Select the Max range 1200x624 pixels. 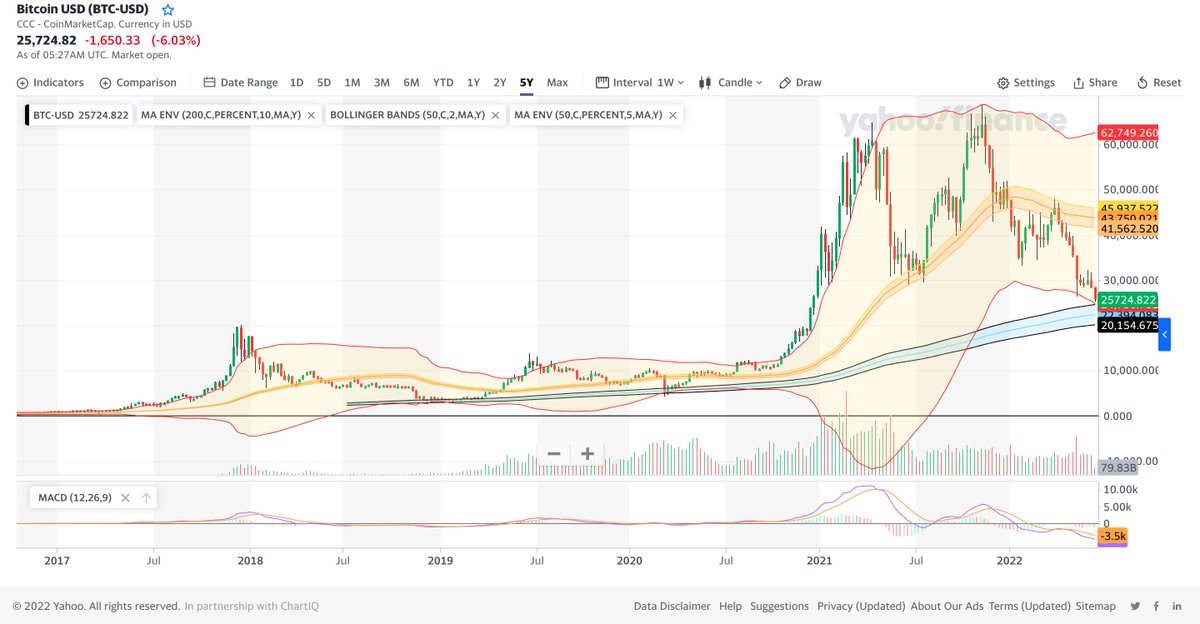[x=557, y=83]
